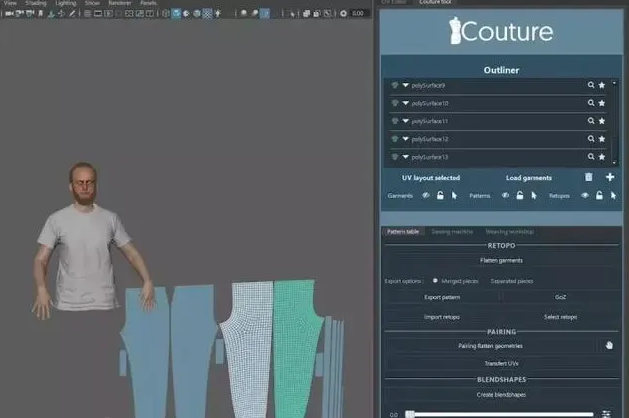629x418 pixels.
Task: Click Transfert UVs button
Action: (501, 363)
